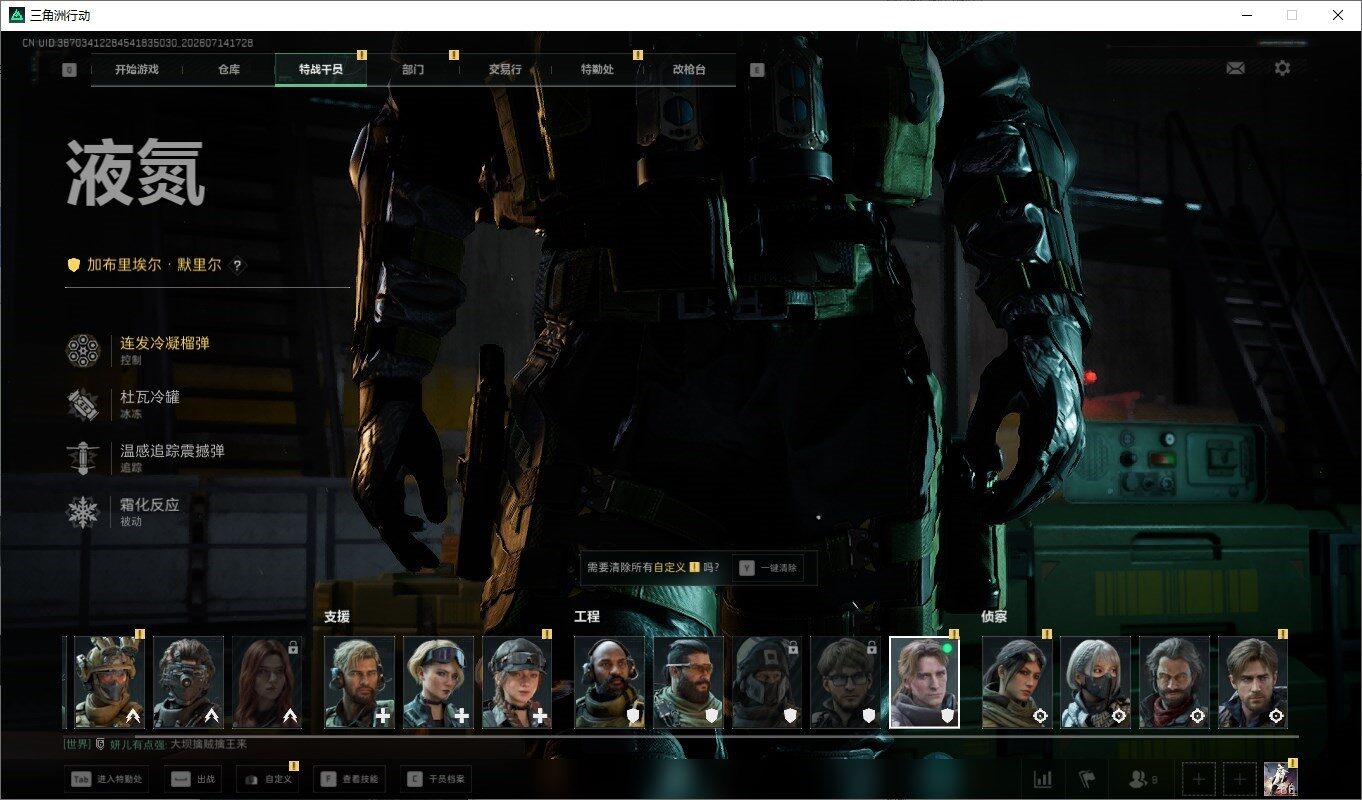This screenshot has width=1362, height=800.
Task: Click the 出战 deploy button
Action: click(x=193, y=779)
